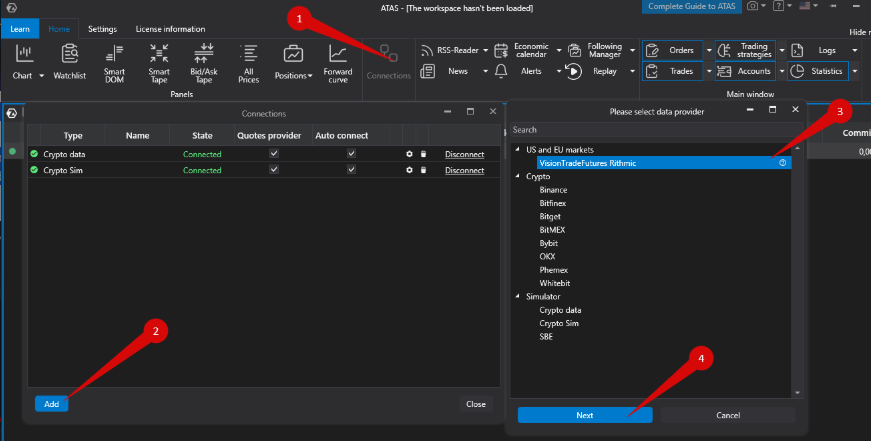Screen dimensions: 871x441
Task: Expand the RSS-Reader dropdown arrow
Action: pyautogui.click(x=485, y=51)
